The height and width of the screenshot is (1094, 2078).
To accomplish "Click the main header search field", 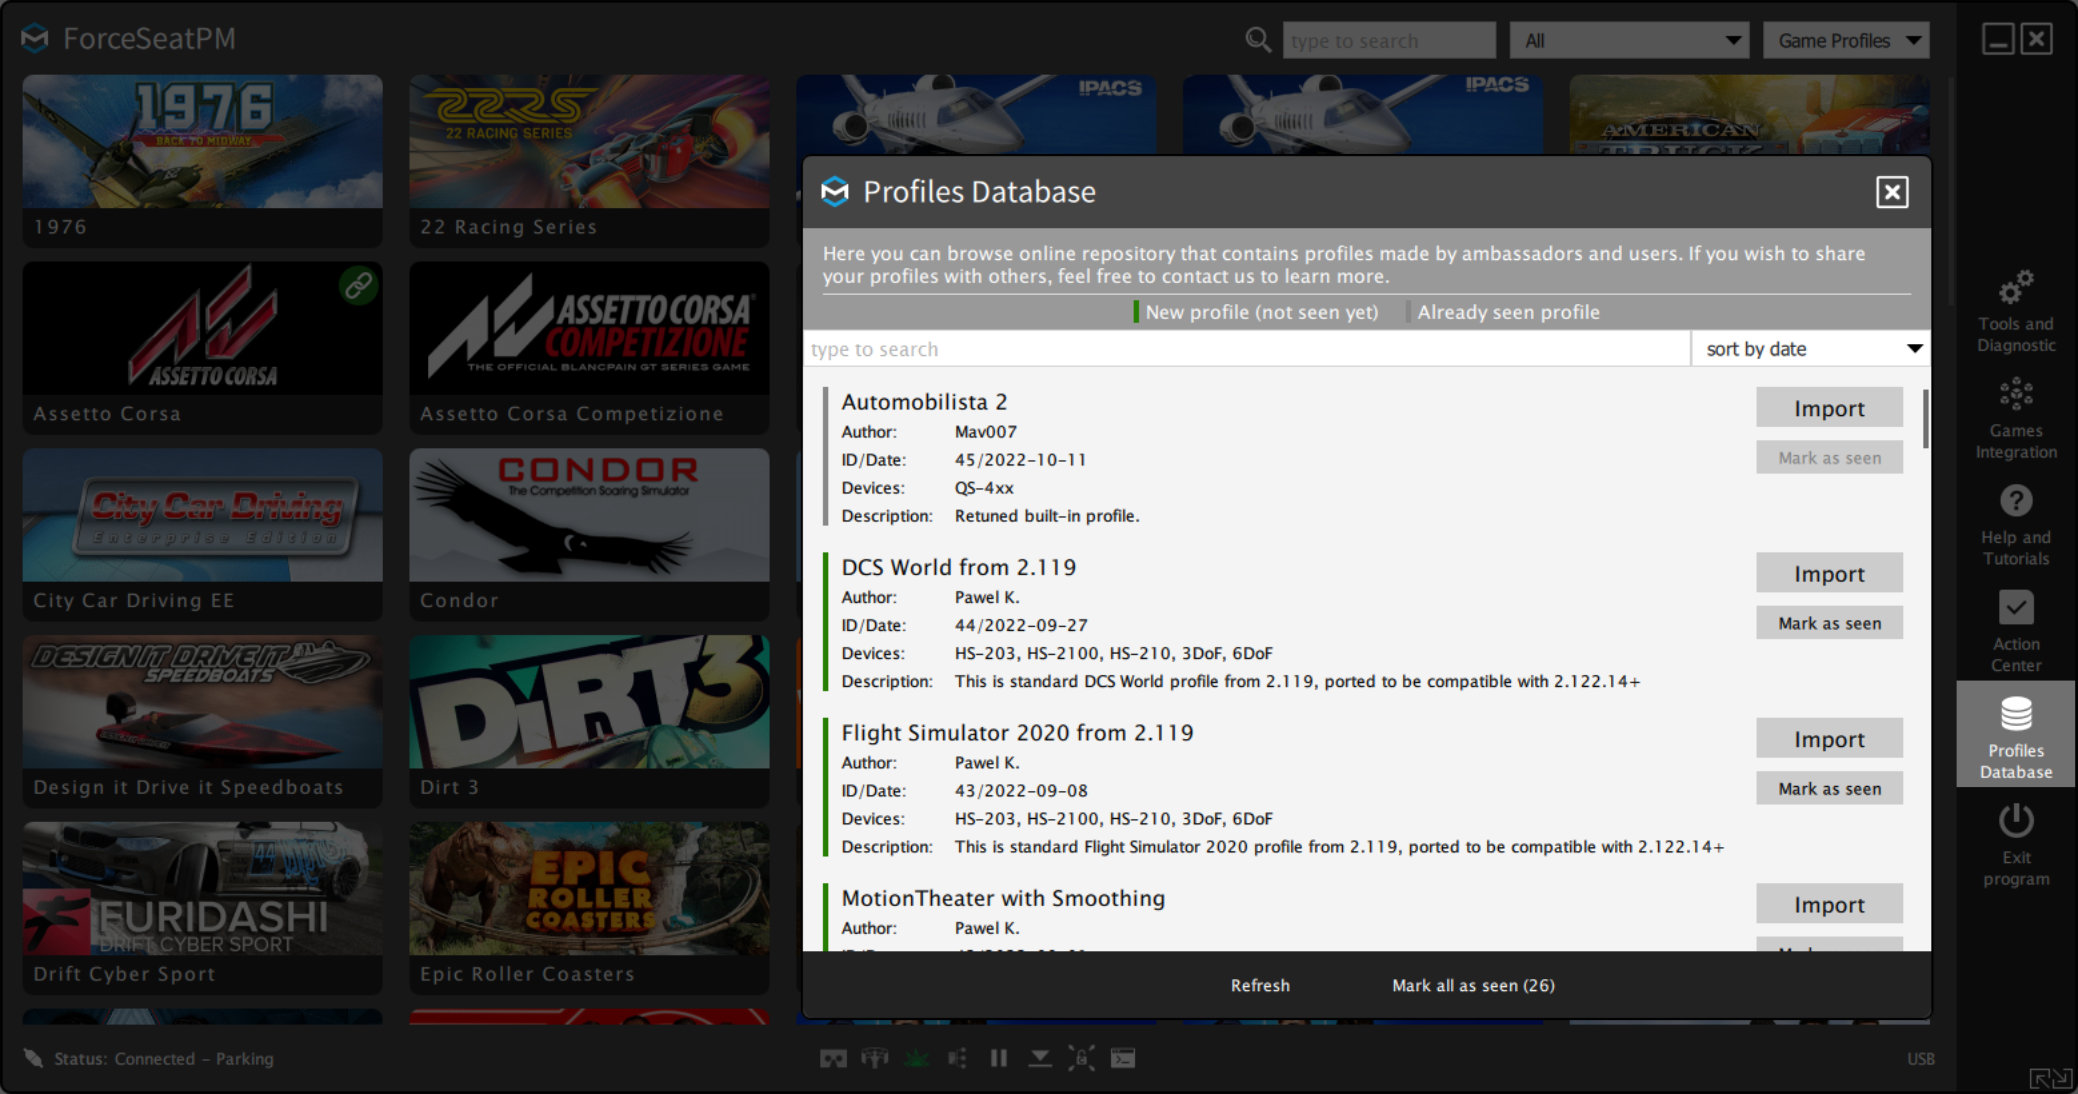I will (1389, 41).
